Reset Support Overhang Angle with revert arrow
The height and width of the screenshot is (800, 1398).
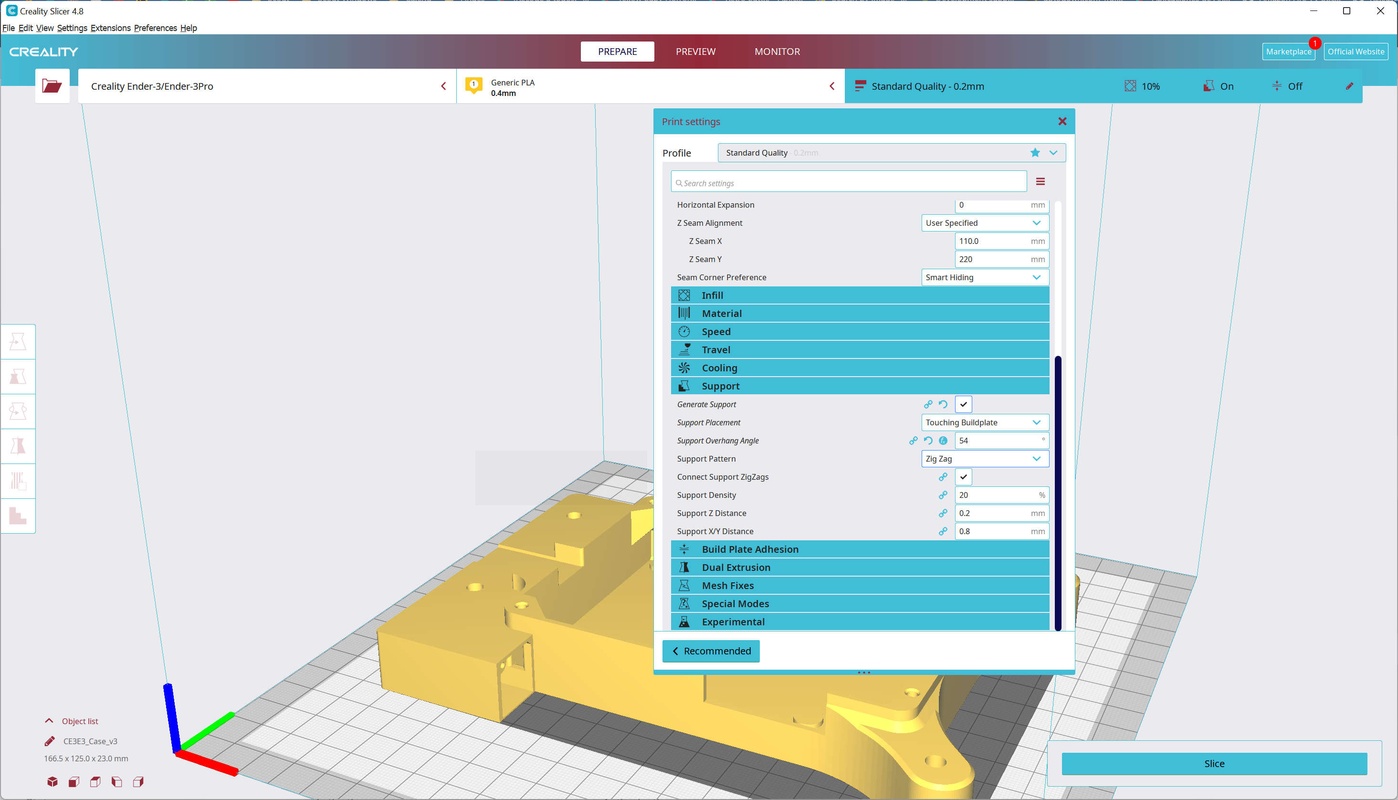928,441
